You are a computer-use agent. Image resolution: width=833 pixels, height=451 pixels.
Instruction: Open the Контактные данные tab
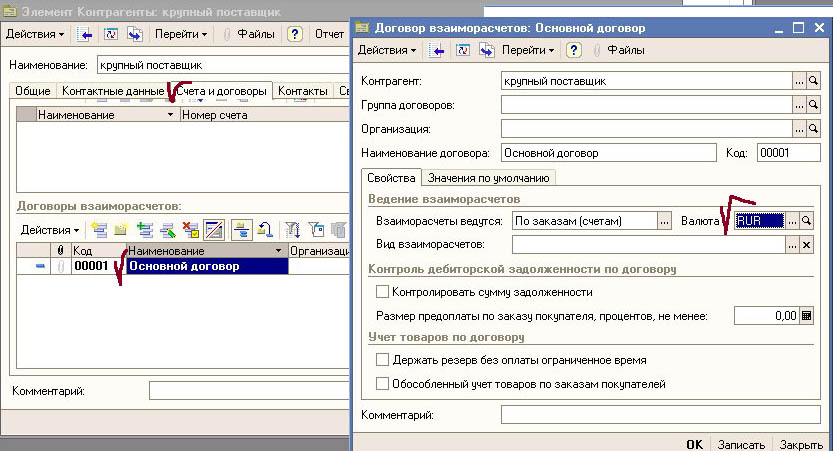(x=113, y=91)
